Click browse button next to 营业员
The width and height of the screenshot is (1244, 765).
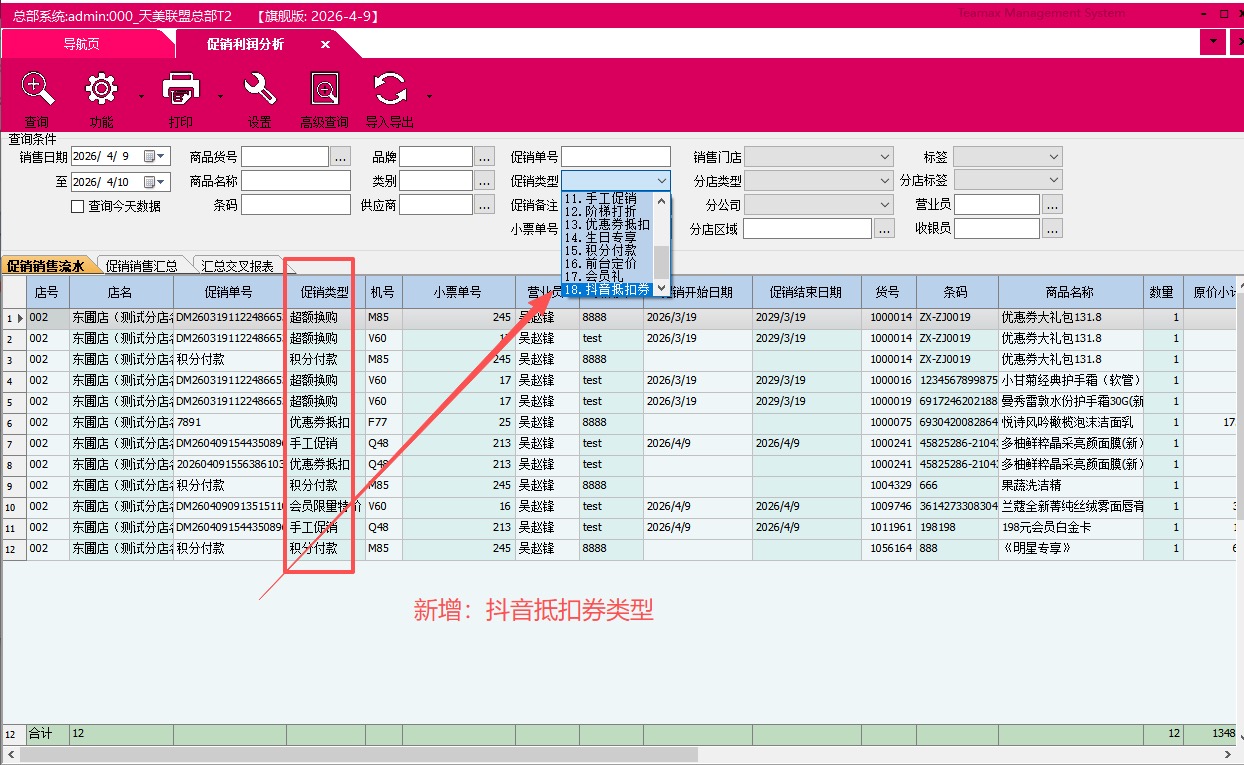point(1051,204)
